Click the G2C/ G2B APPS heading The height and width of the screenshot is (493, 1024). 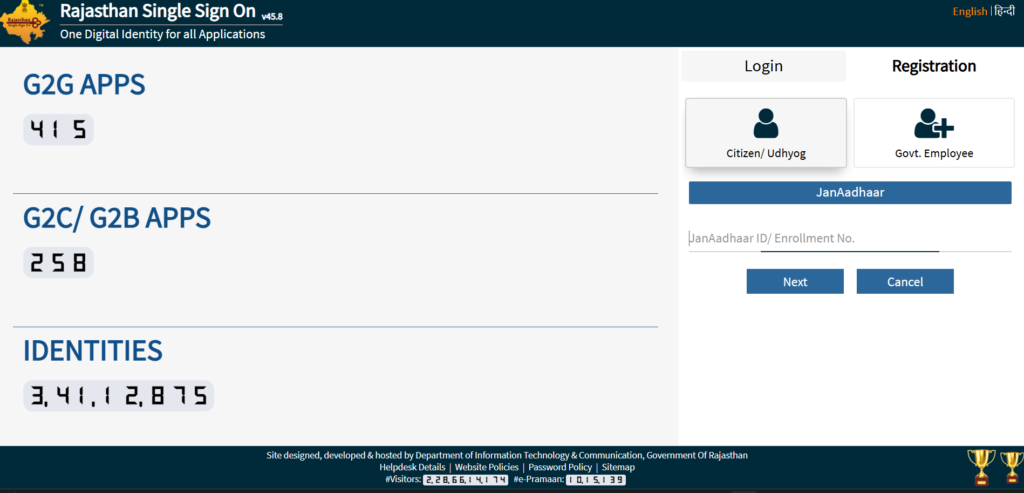117,218
